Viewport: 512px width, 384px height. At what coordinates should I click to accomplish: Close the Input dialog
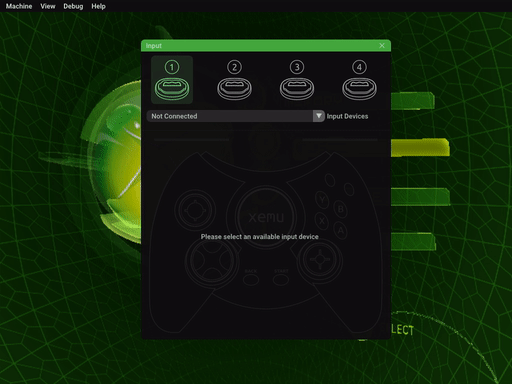382,45
